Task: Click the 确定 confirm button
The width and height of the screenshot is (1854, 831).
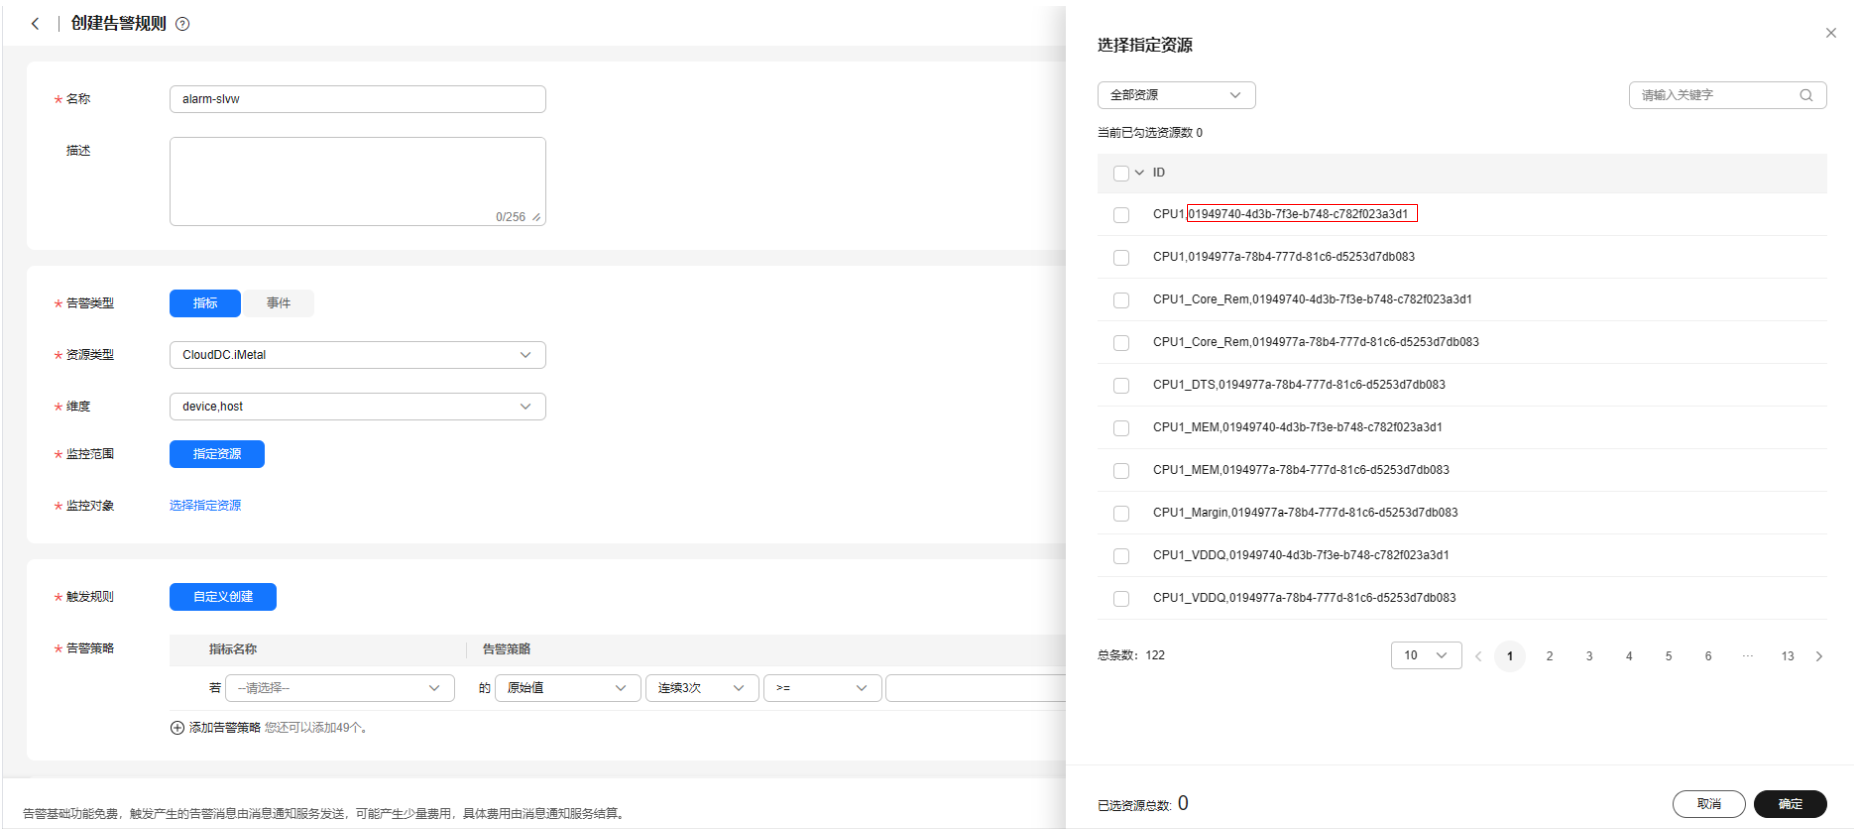Action: (1790, 804)
